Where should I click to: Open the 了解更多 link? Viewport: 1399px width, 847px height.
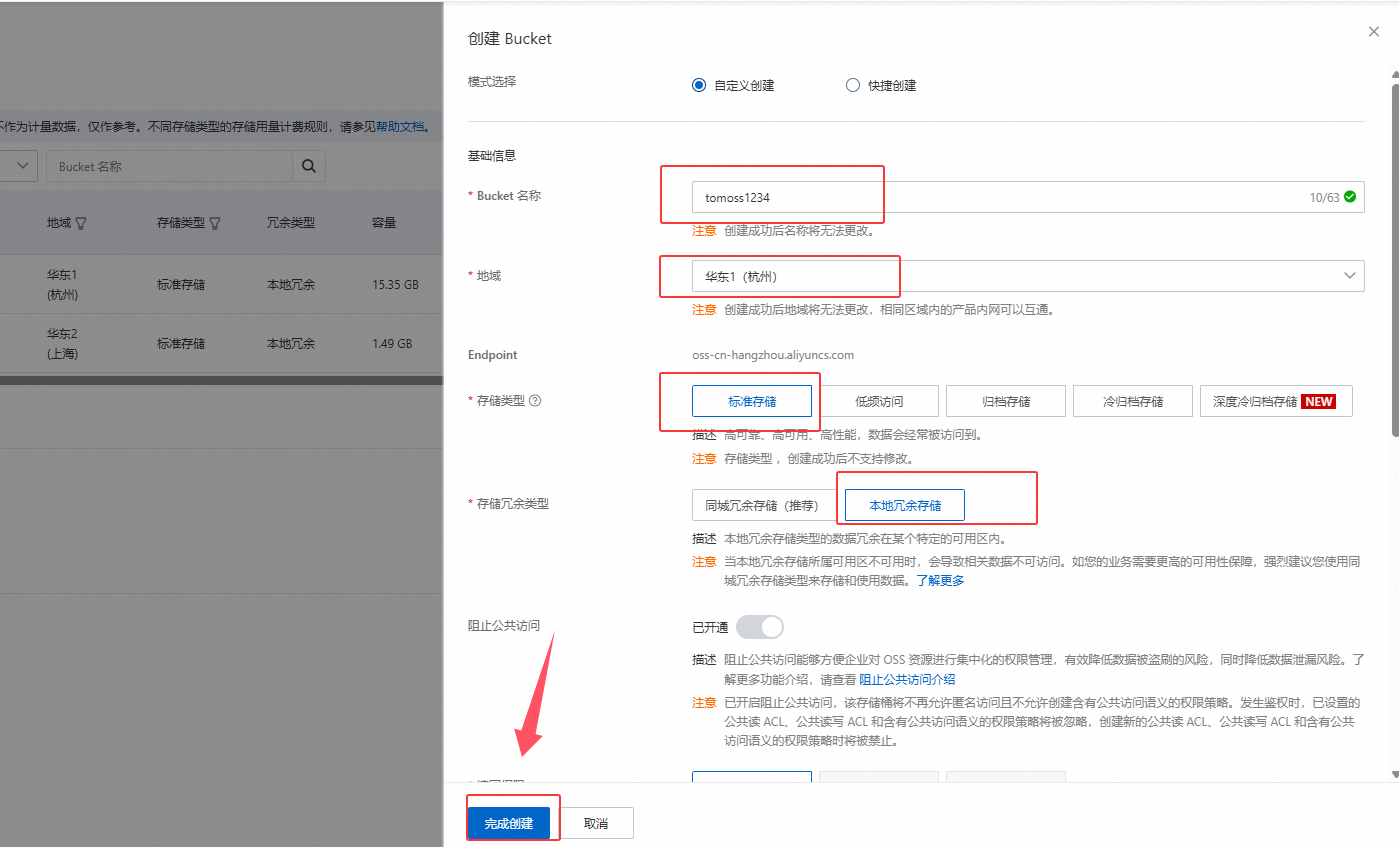pos(940,580)
